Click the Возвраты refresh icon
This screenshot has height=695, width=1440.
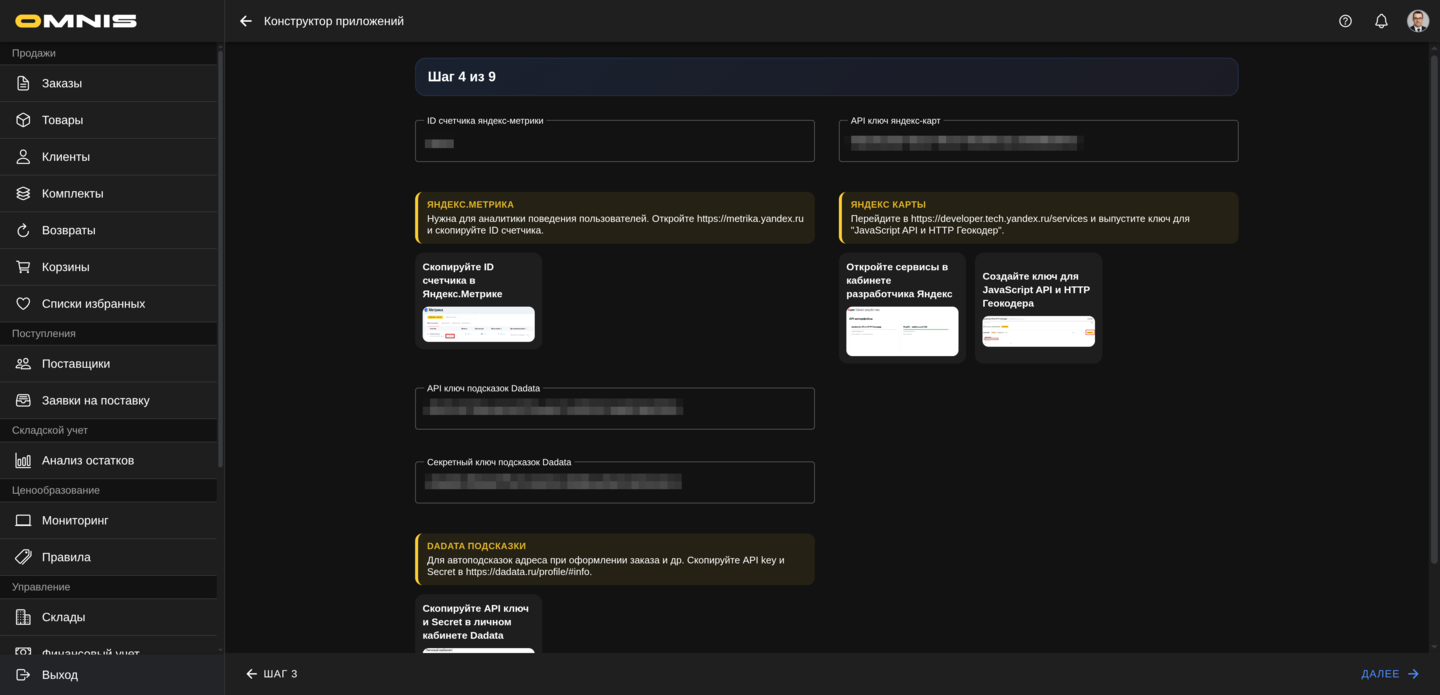23,230
